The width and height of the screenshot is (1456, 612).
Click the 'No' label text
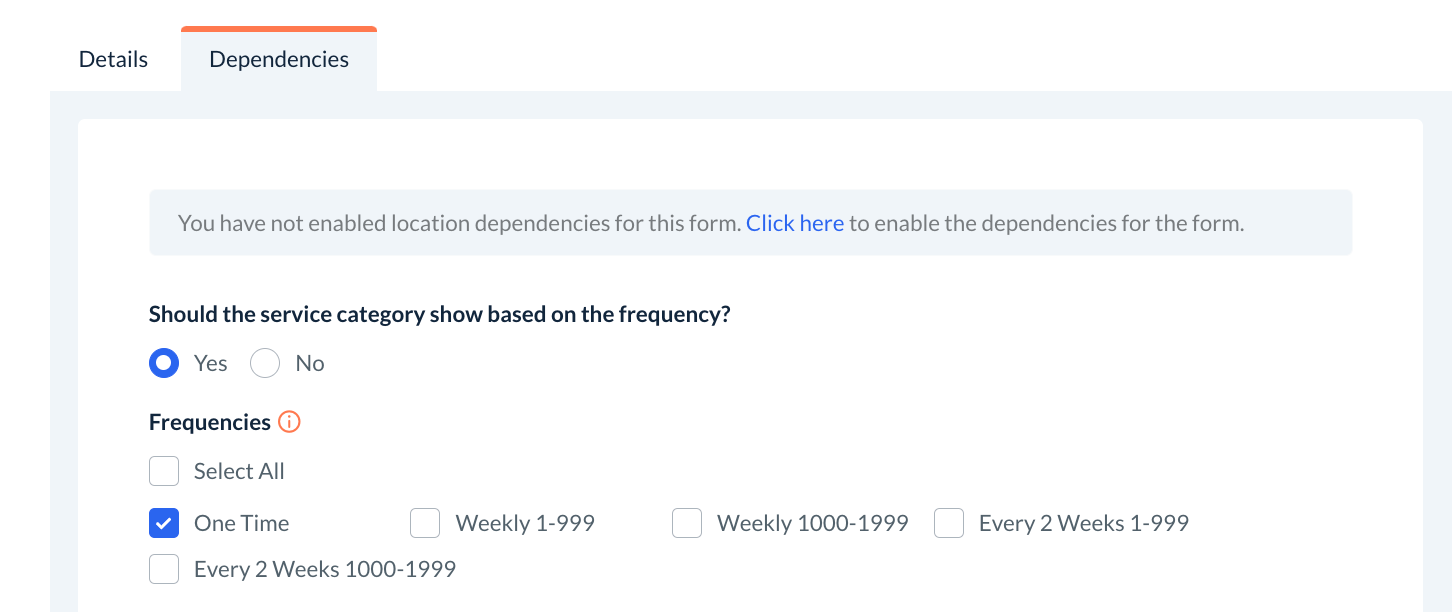coord(310,363)
